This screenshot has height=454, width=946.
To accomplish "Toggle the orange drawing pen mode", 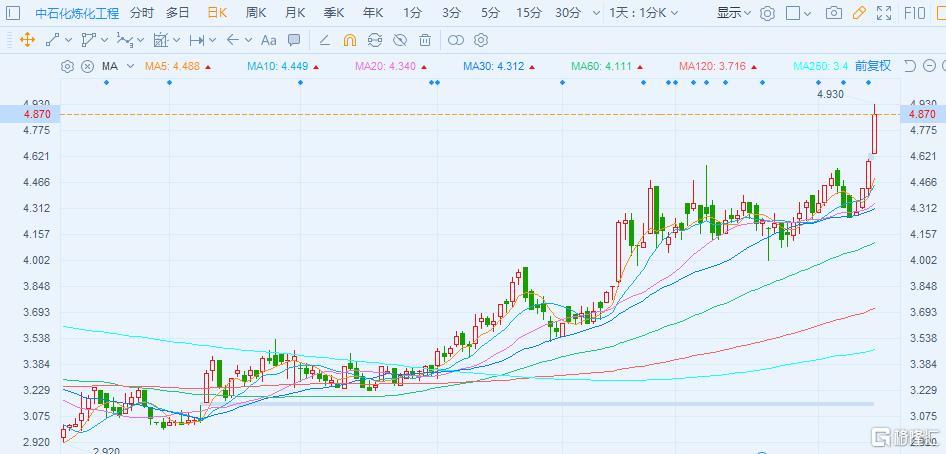I will click(859, 13).
